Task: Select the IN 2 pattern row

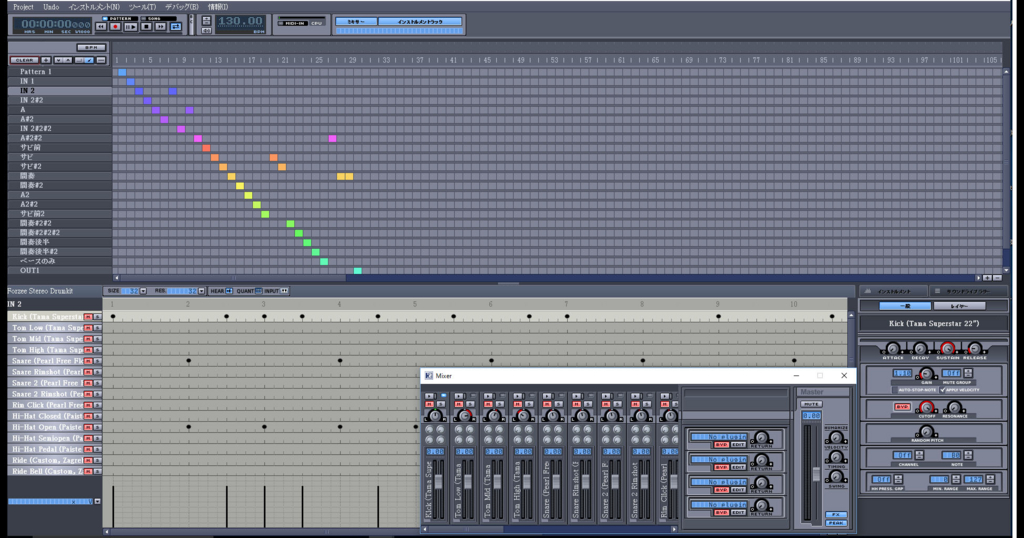Action: click(x=59, y=91)
